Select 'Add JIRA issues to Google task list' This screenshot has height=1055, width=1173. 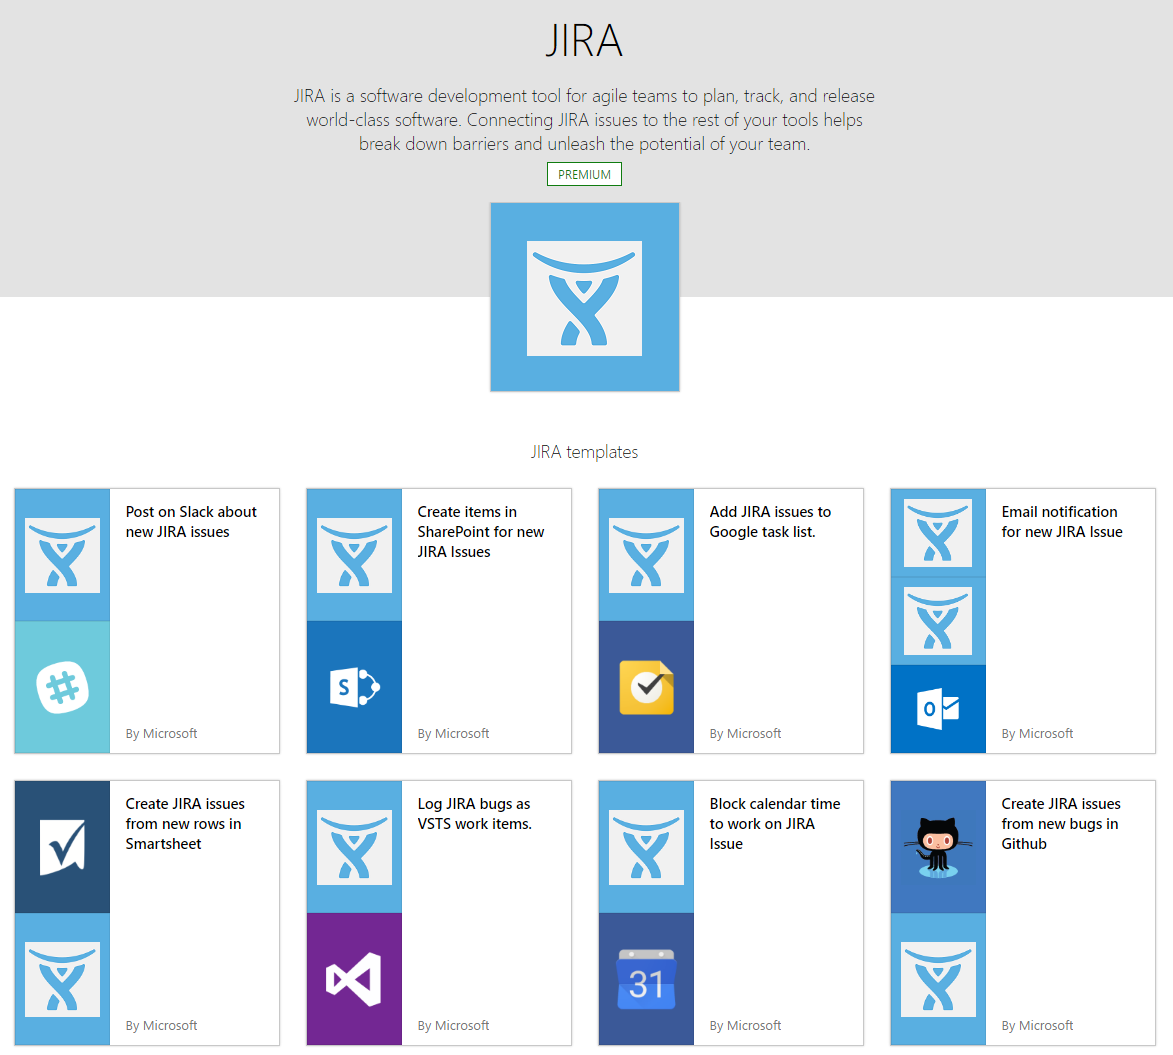(x=770, y=522)
